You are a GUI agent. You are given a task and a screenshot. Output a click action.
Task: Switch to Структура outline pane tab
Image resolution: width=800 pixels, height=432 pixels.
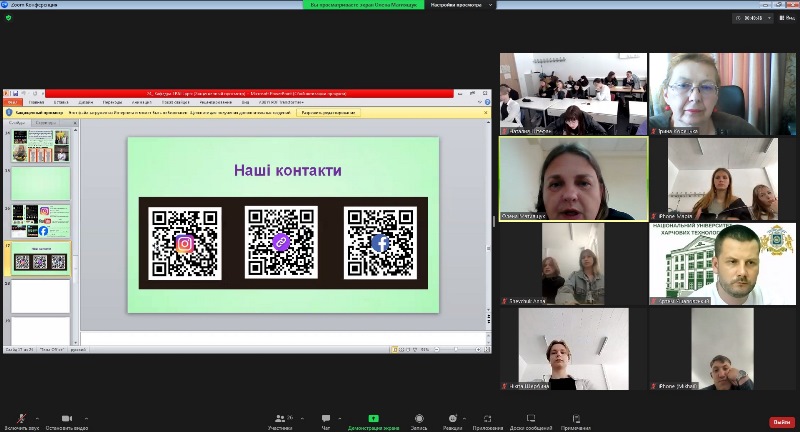(45, 122)
